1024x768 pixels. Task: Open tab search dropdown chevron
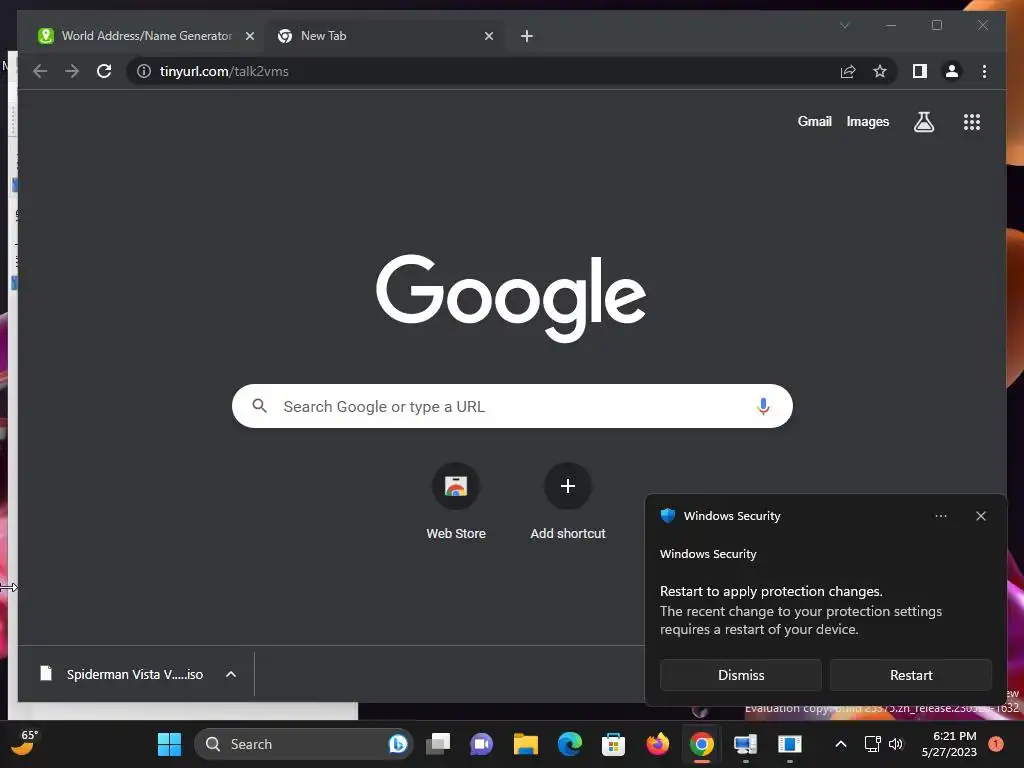[x=844, y=25]
